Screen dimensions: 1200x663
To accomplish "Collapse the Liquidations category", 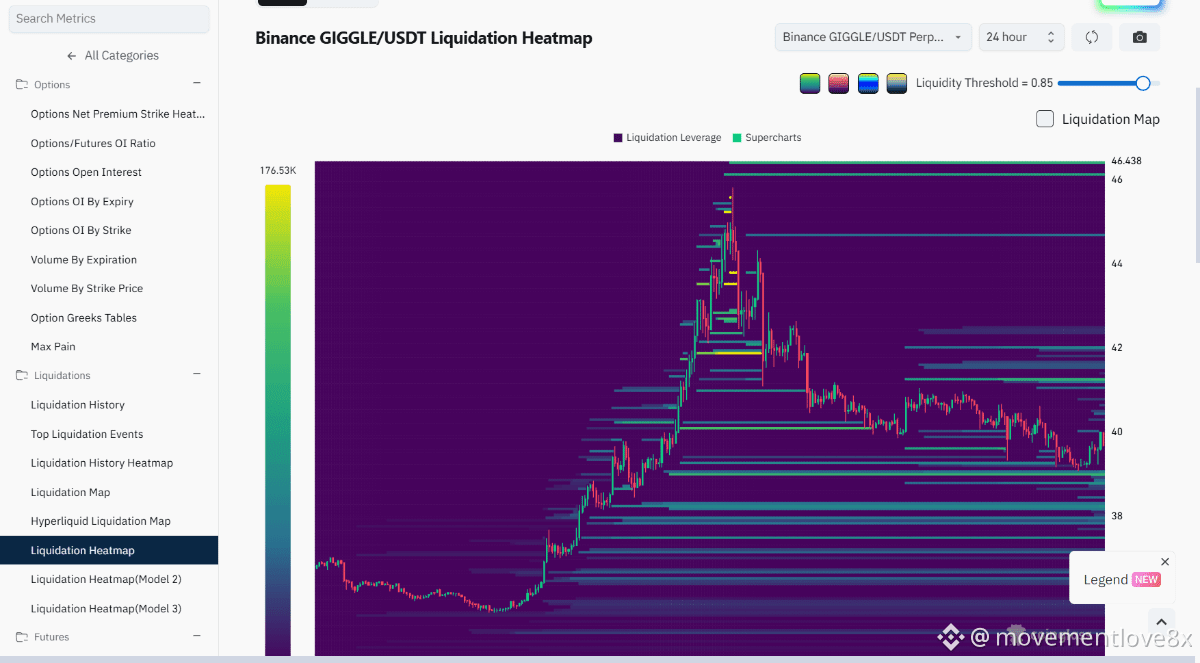I will coord(197,375).
